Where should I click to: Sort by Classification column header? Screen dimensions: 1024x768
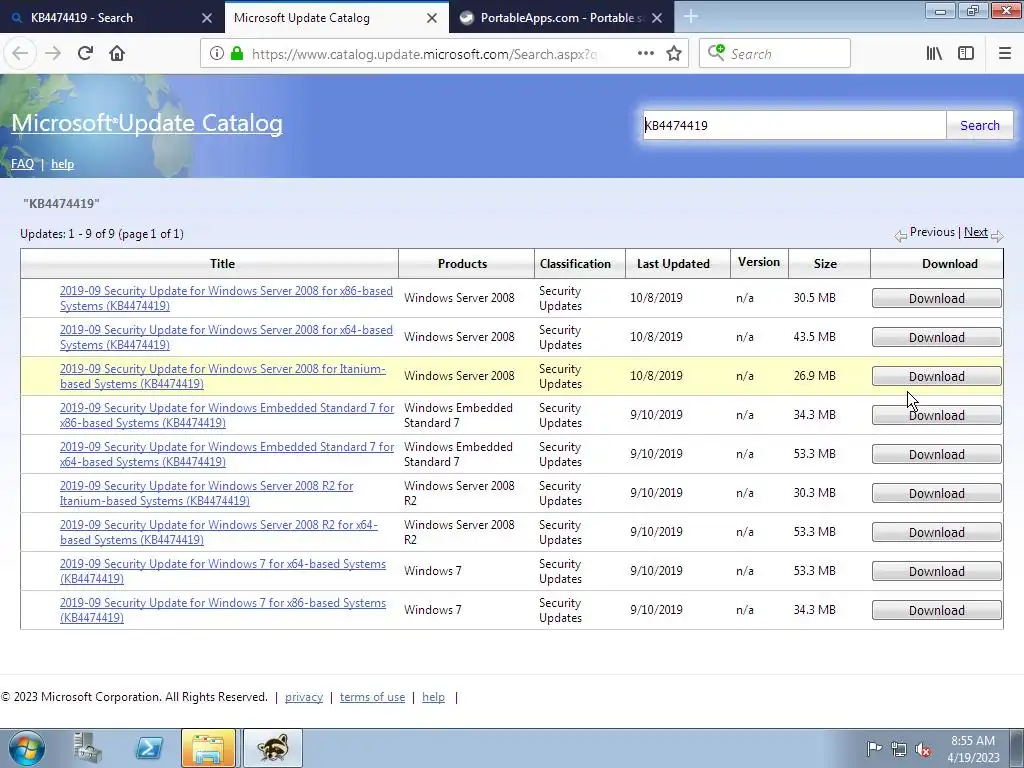(x=575, y=263)
